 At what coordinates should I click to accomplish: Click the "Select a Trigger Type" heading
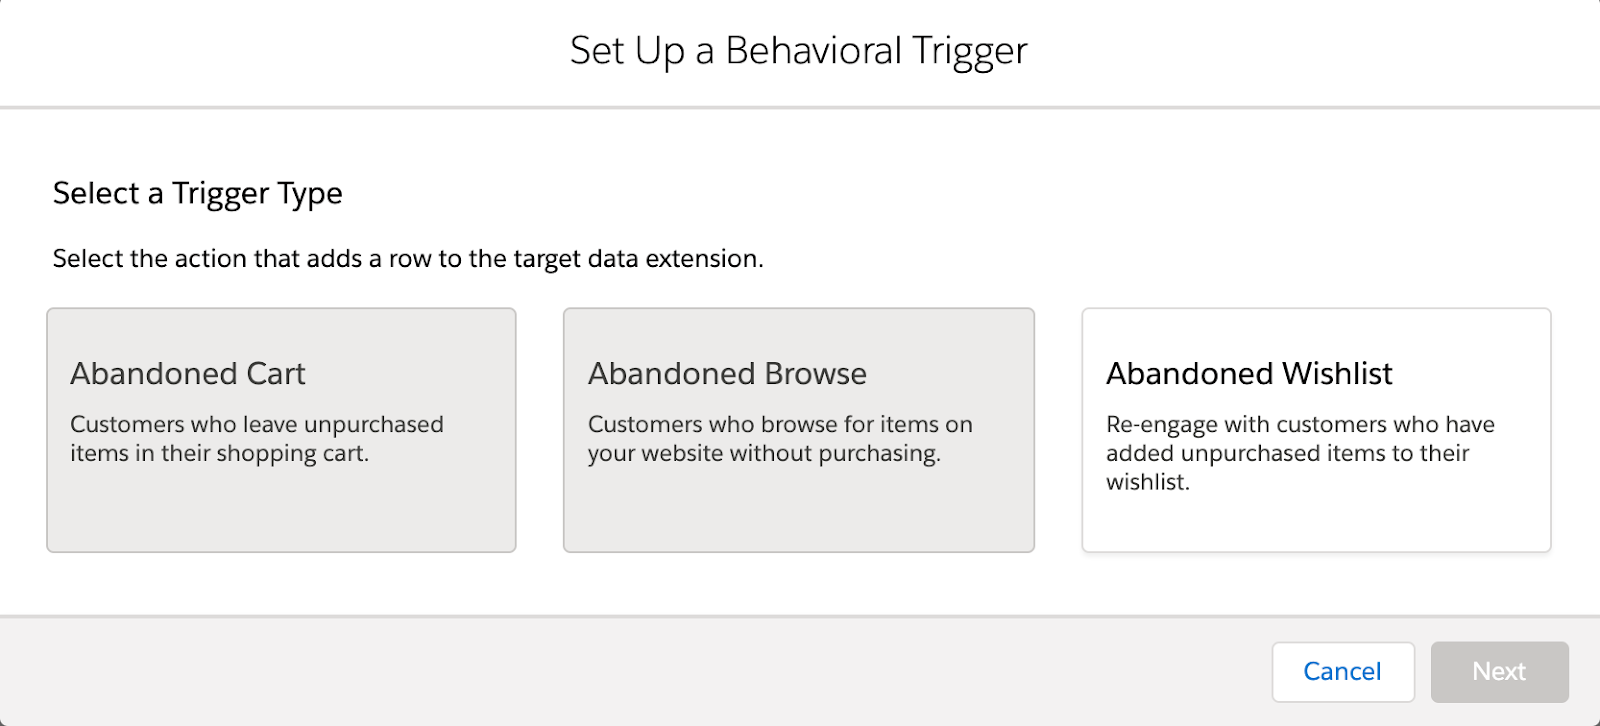[x=198, y=193]
